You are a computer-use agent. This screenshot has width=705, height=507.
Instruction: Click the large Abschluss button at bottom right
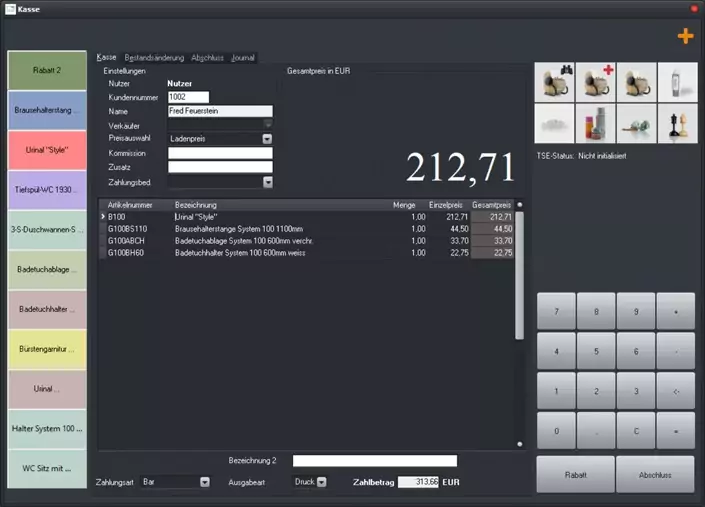(655, 475)
